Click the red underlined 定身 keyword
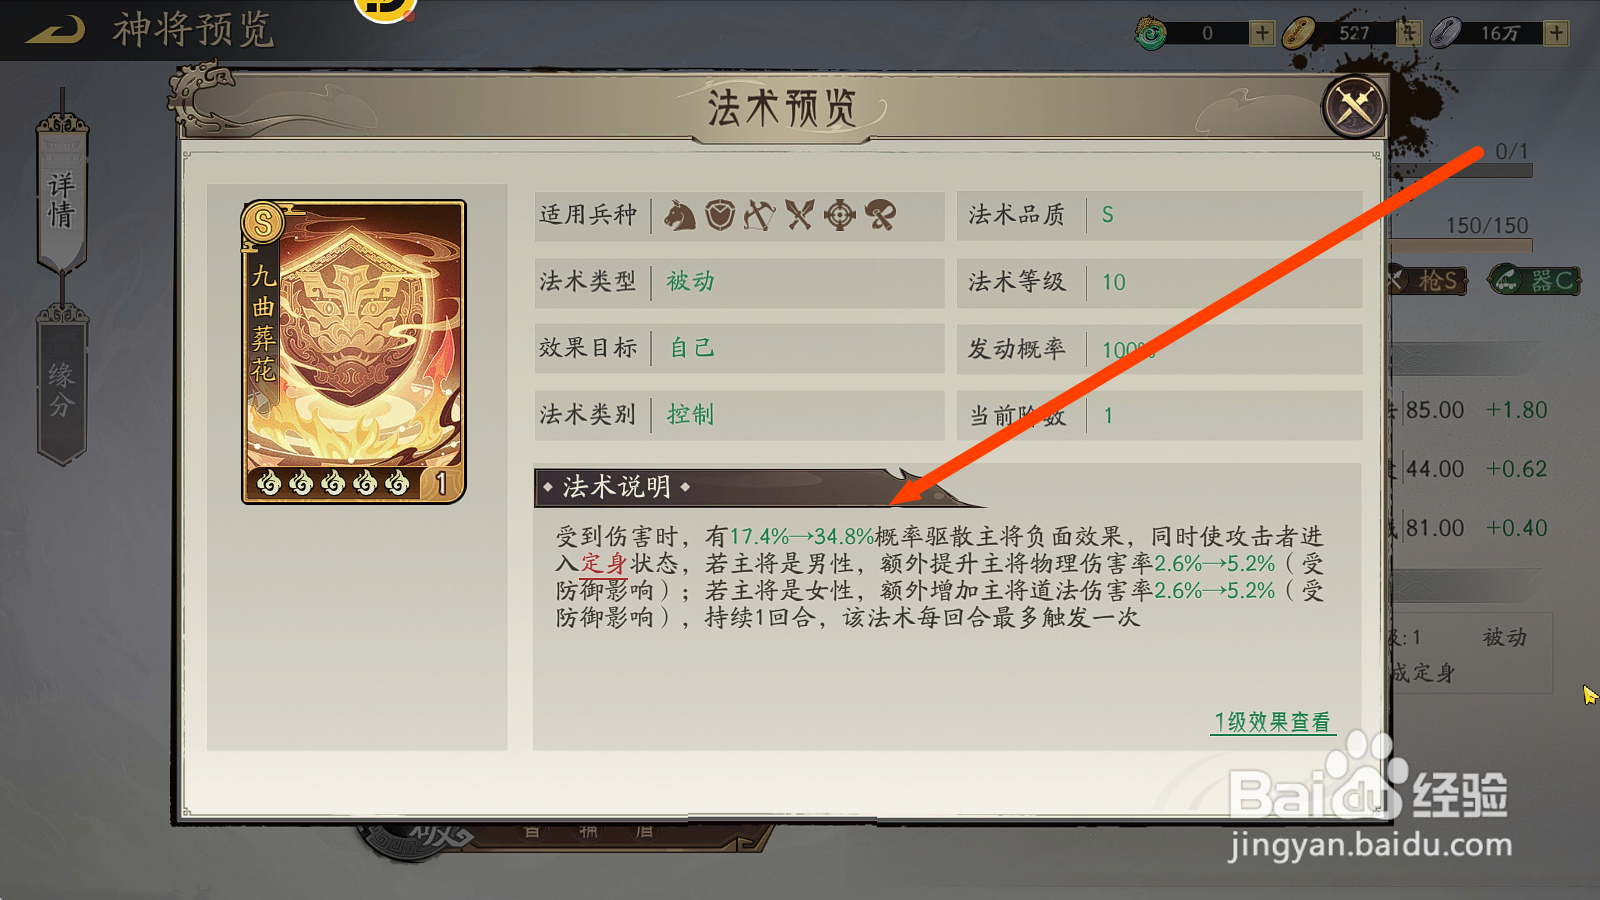 tap(604, 564)
